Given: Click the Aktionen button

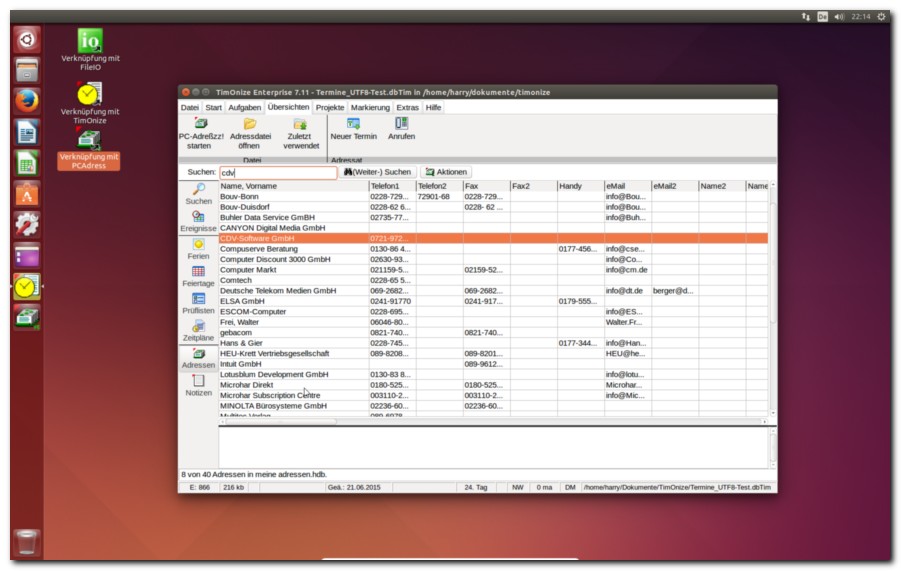Looking at the screenshot, I should pyautogui.click(x=446, y=172).
